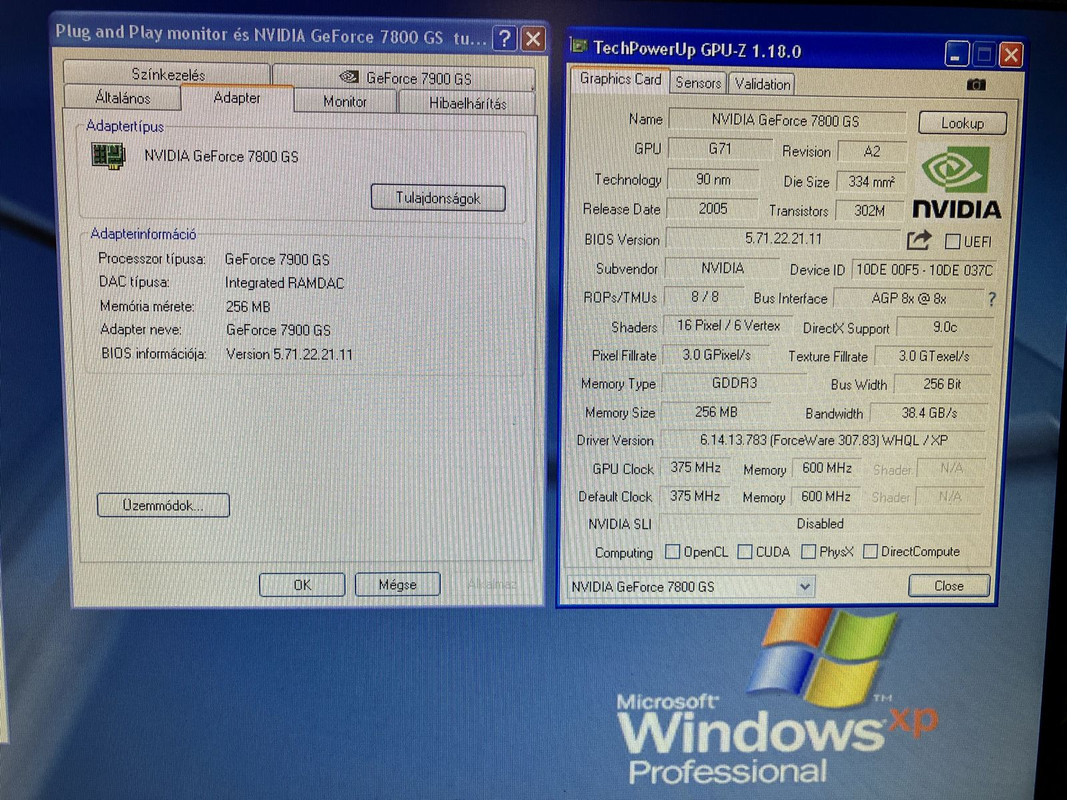The width and height of the screenshot is (1067, 800).
Task: Click the Revision field showing A2
Action: pyautogui.click(x=872, y=151)
